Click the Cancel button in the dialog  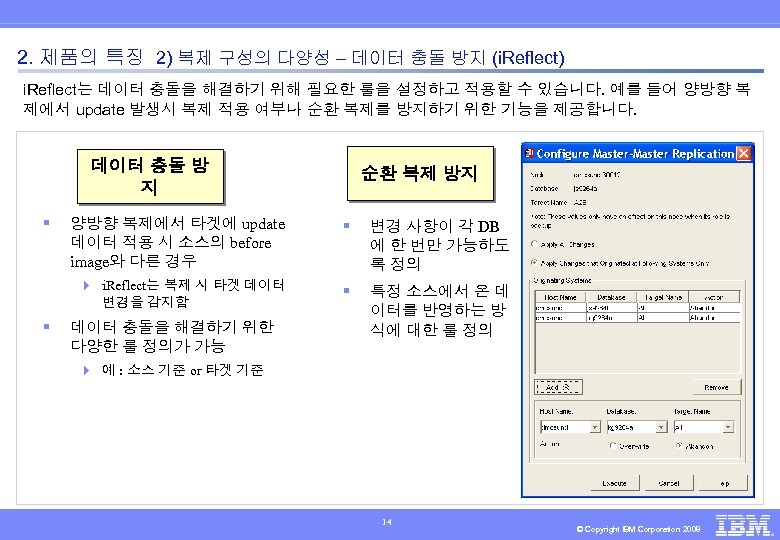[669, 483]
